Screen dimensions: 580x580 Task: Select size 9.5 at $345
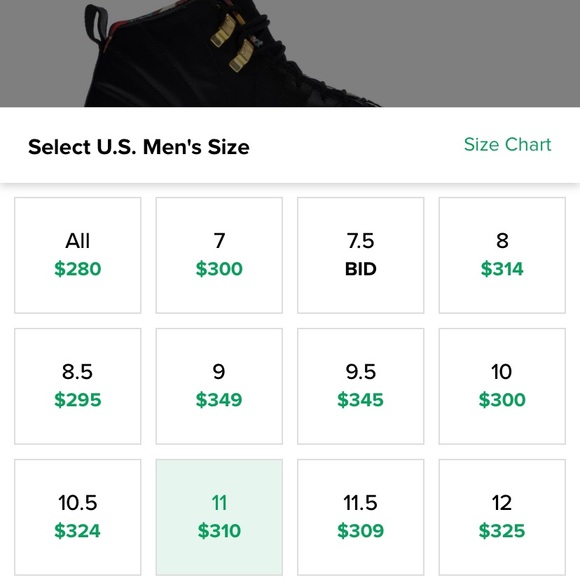(361, 386)
